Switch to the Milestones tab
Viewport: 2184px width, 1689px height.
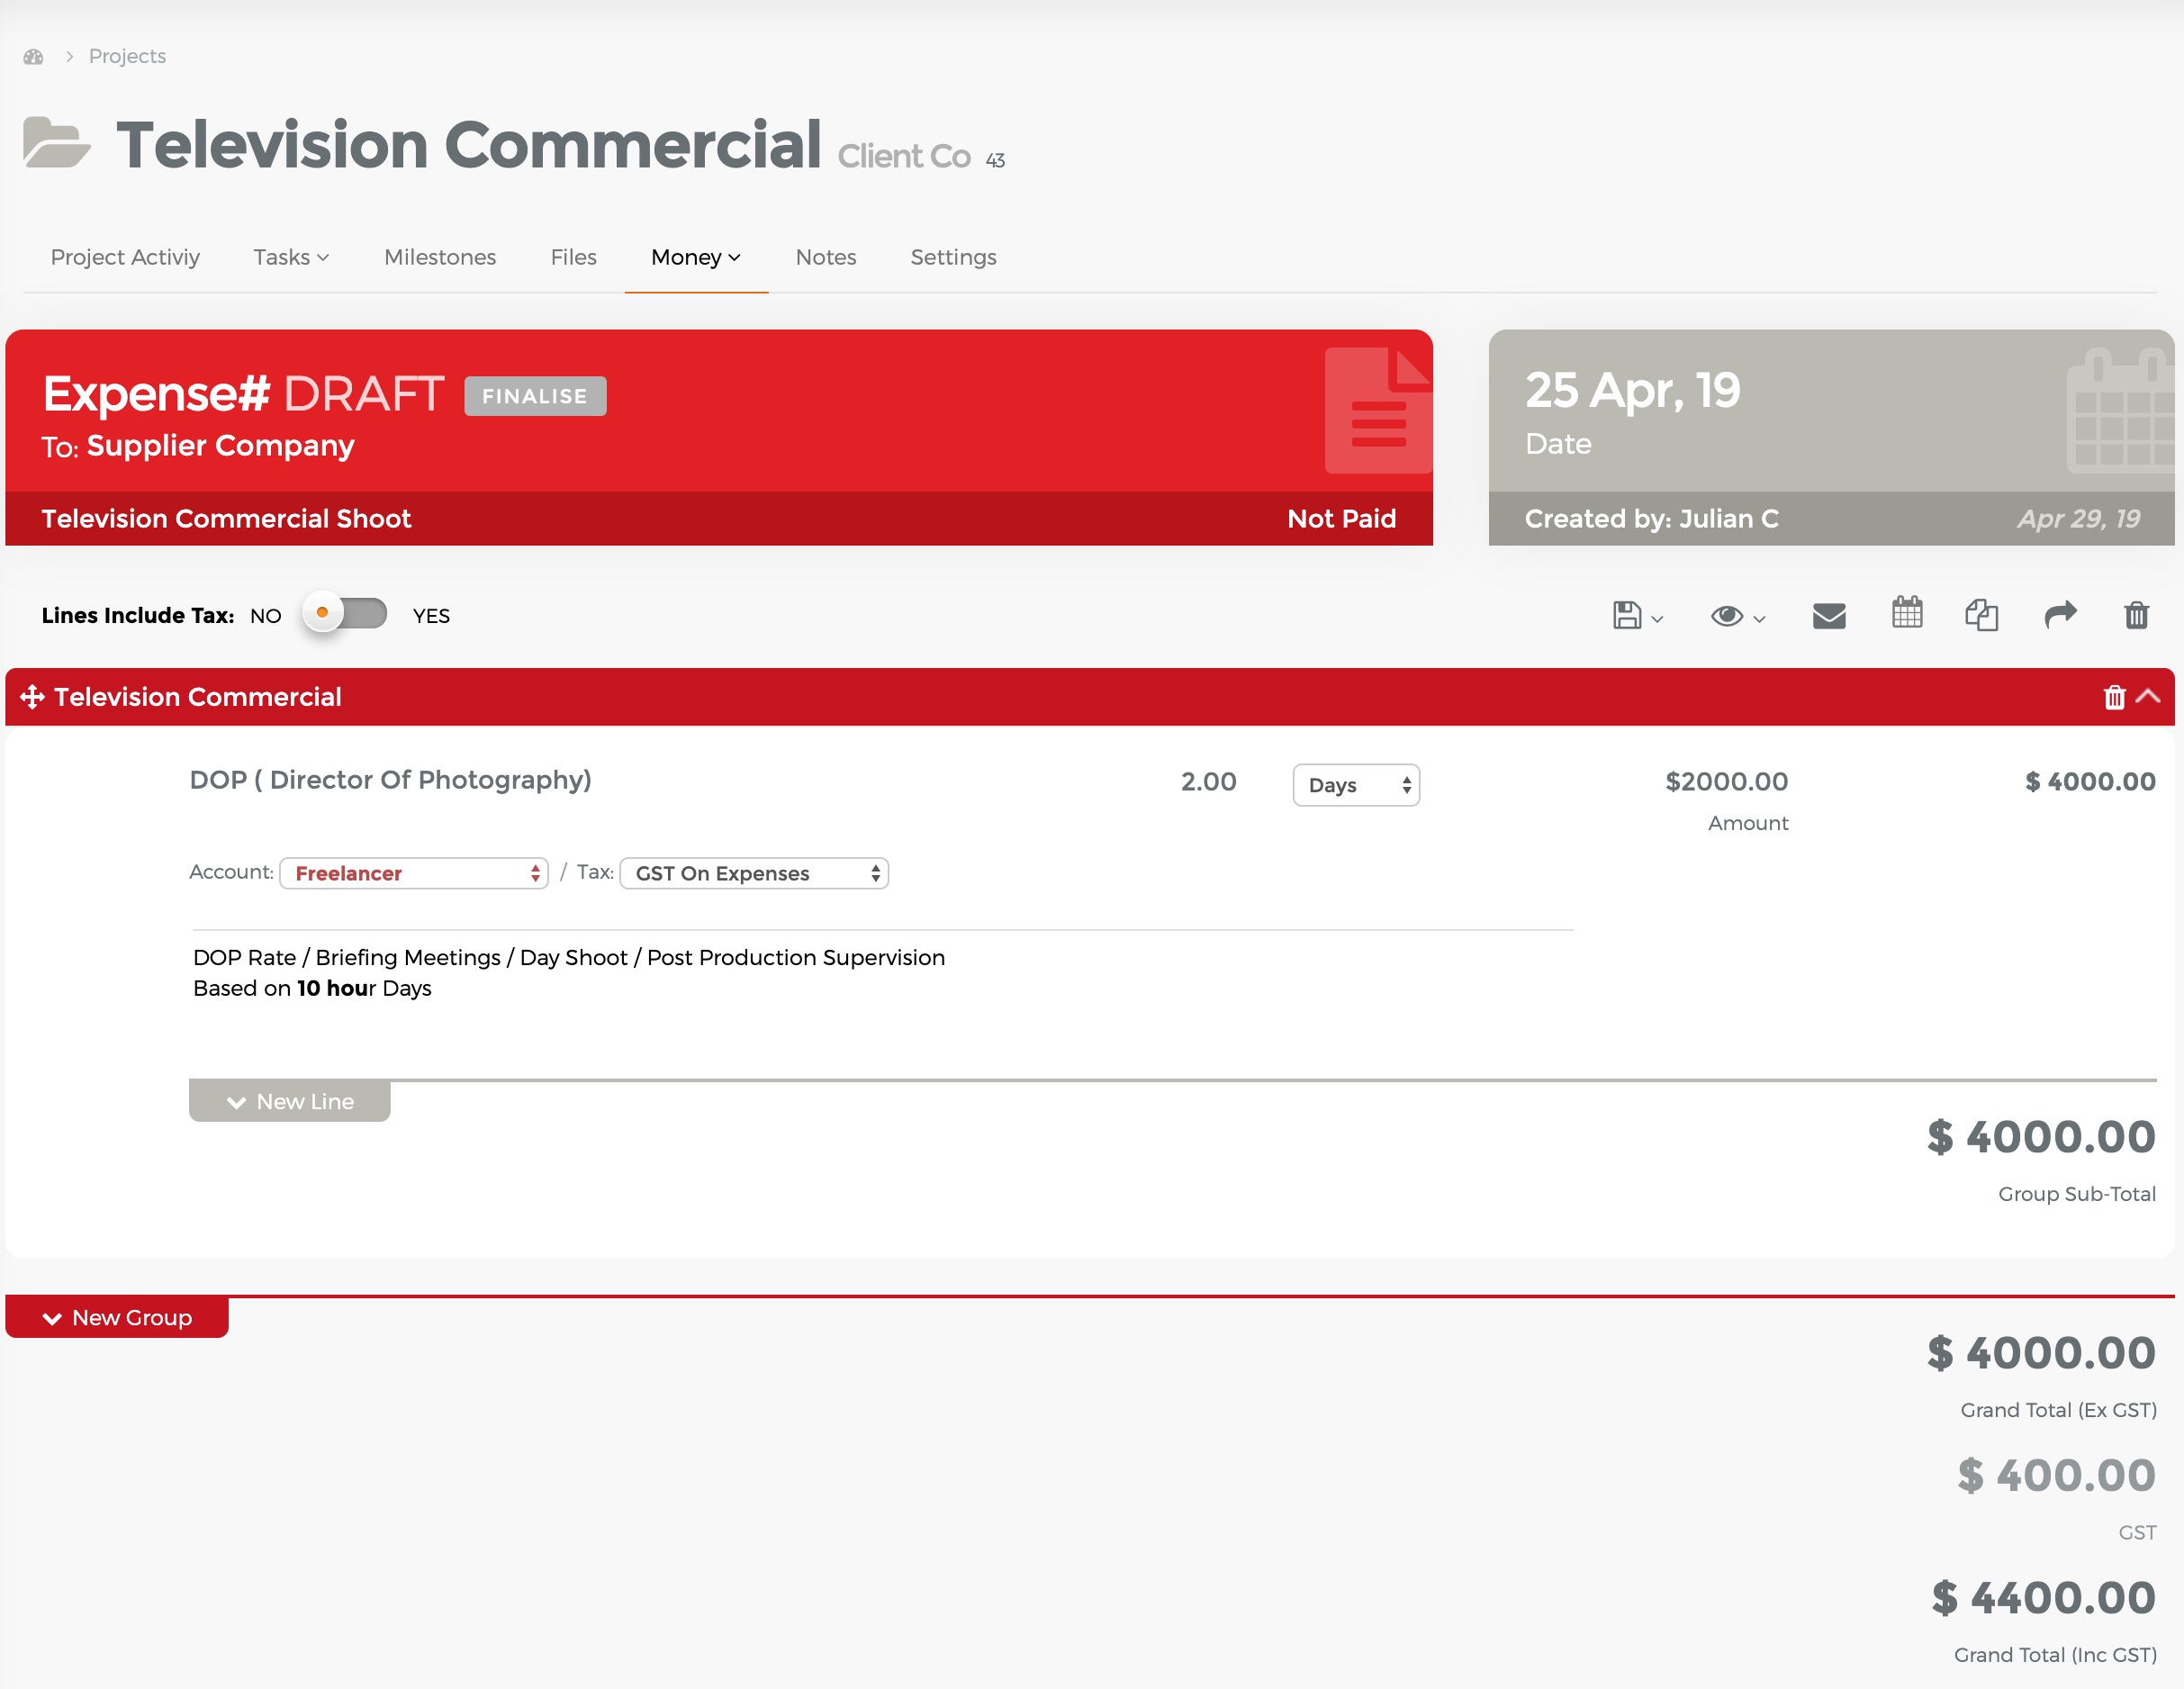tap(440, 257)
